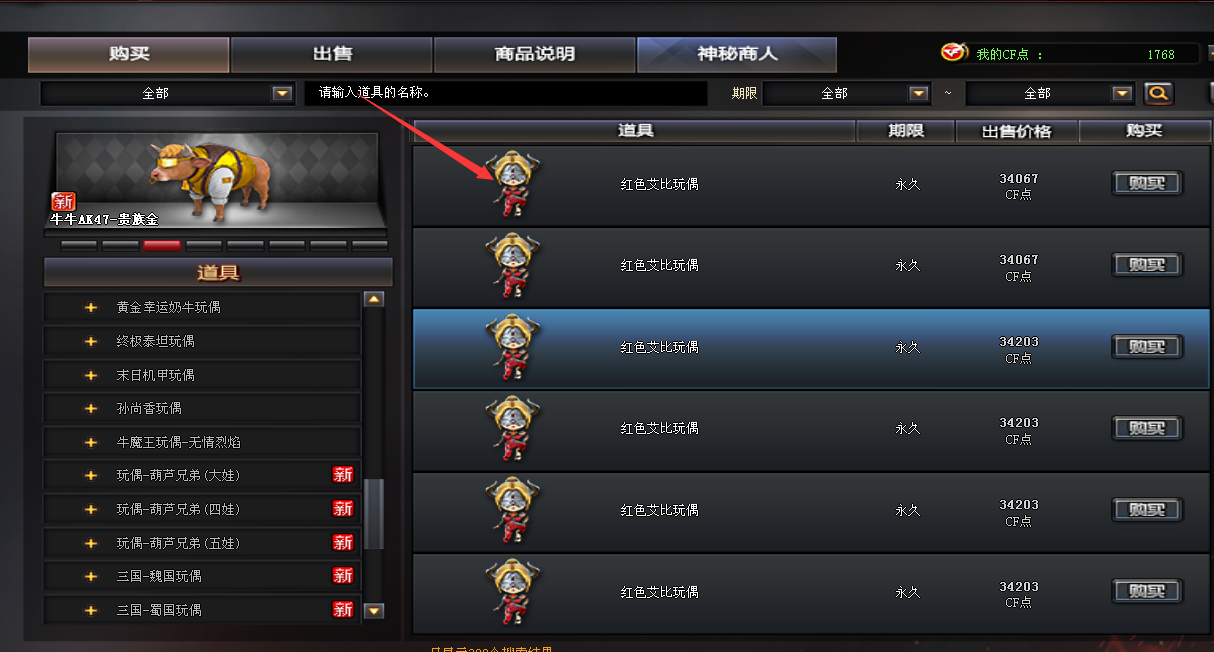Click the magnifier search icon button
1214x652 pixels.
(x=1158, y=93)
